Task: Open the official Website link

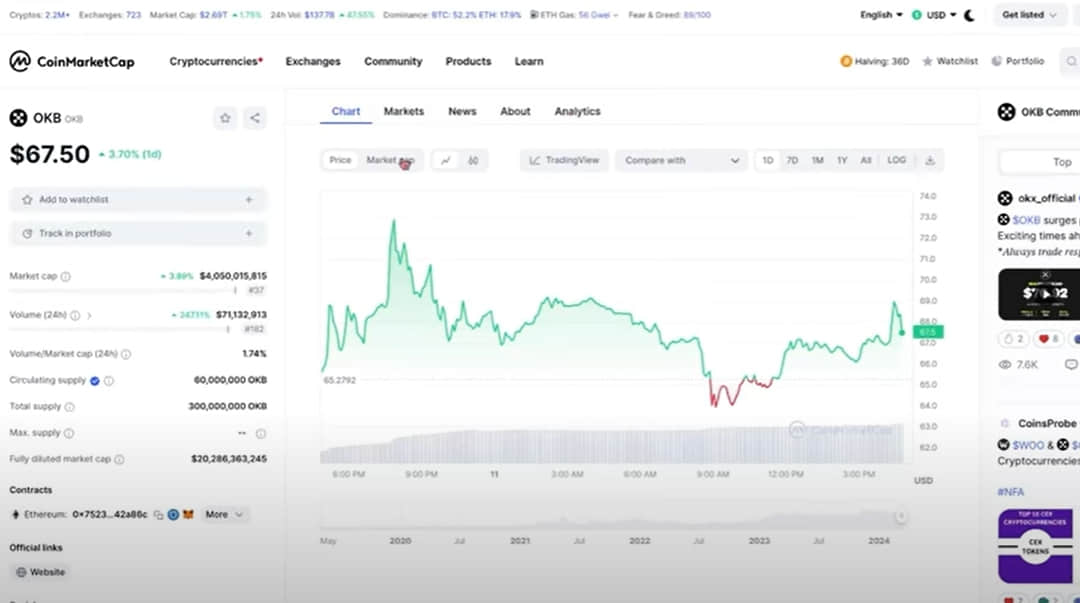Action: tap(41, 572)
